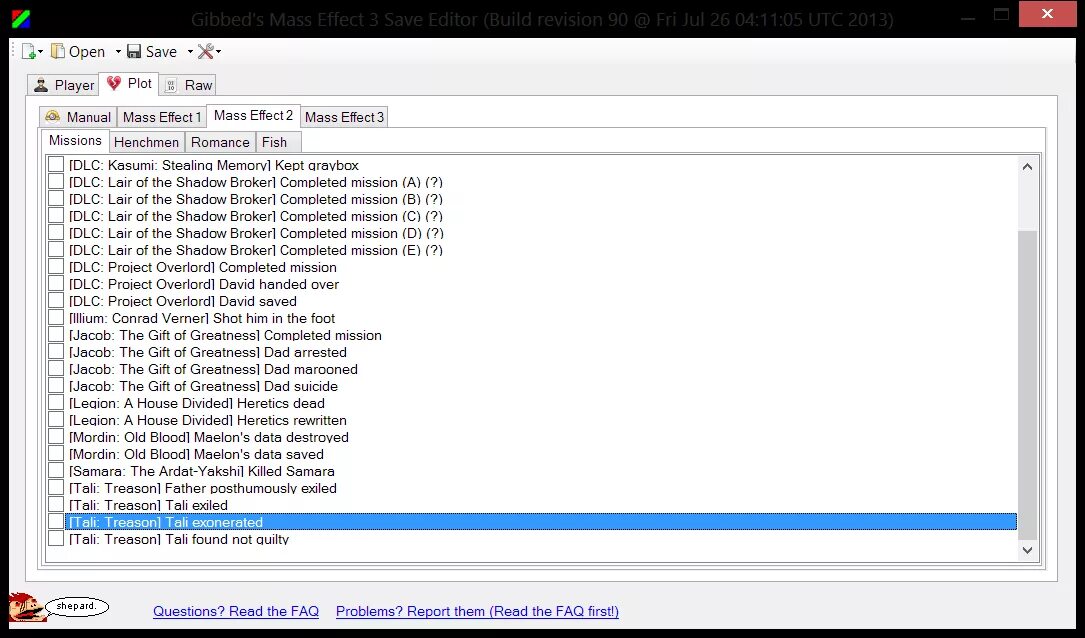Toggle Conrad Verner Shot him in foot checkbox

(56, 318)
